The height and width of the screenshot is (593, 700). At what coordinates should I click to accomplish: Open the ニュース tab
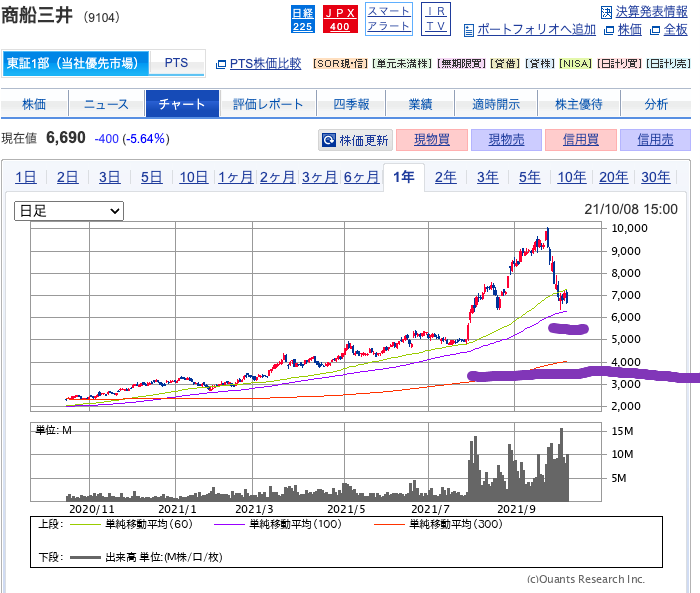(106, 104)
